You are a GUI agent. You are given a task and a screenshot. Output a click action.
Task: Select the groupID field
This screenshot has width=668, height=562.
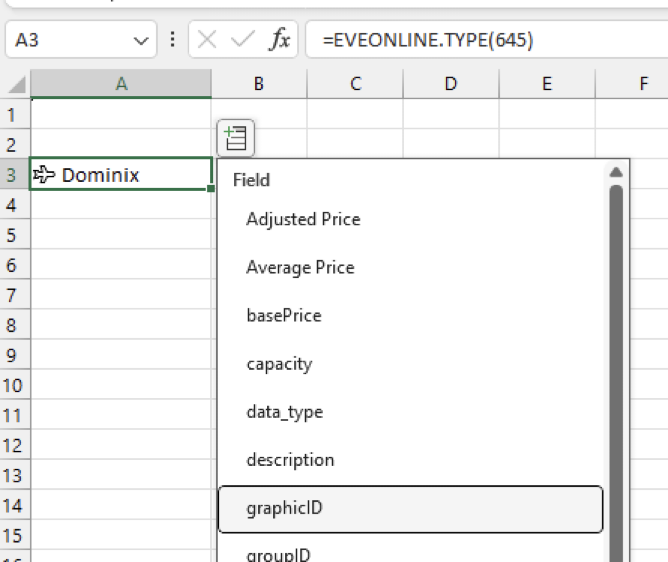411,550
